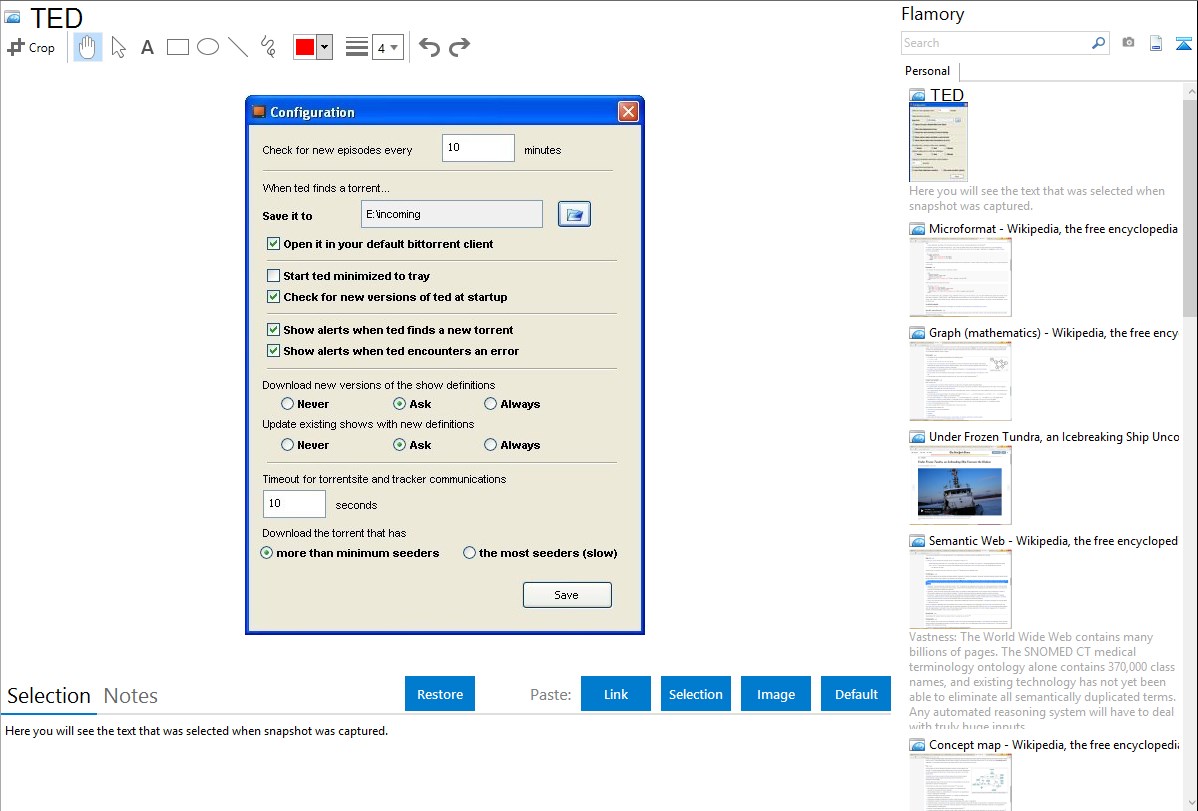
Task: Pick the ellipse shape tool
Action: tap(208, 47)
